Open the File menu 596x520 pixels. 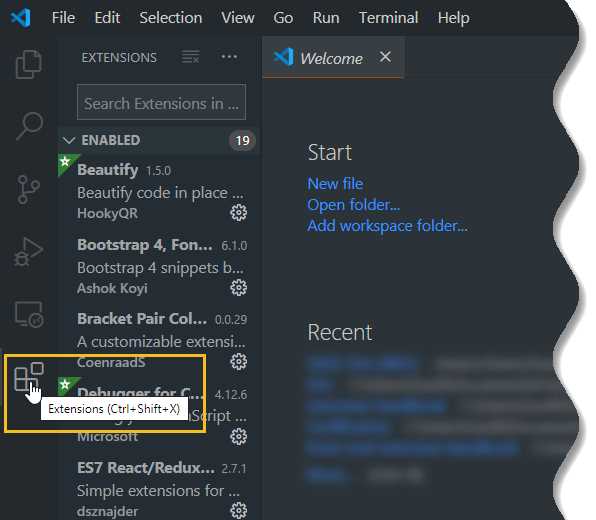point(63,17)
